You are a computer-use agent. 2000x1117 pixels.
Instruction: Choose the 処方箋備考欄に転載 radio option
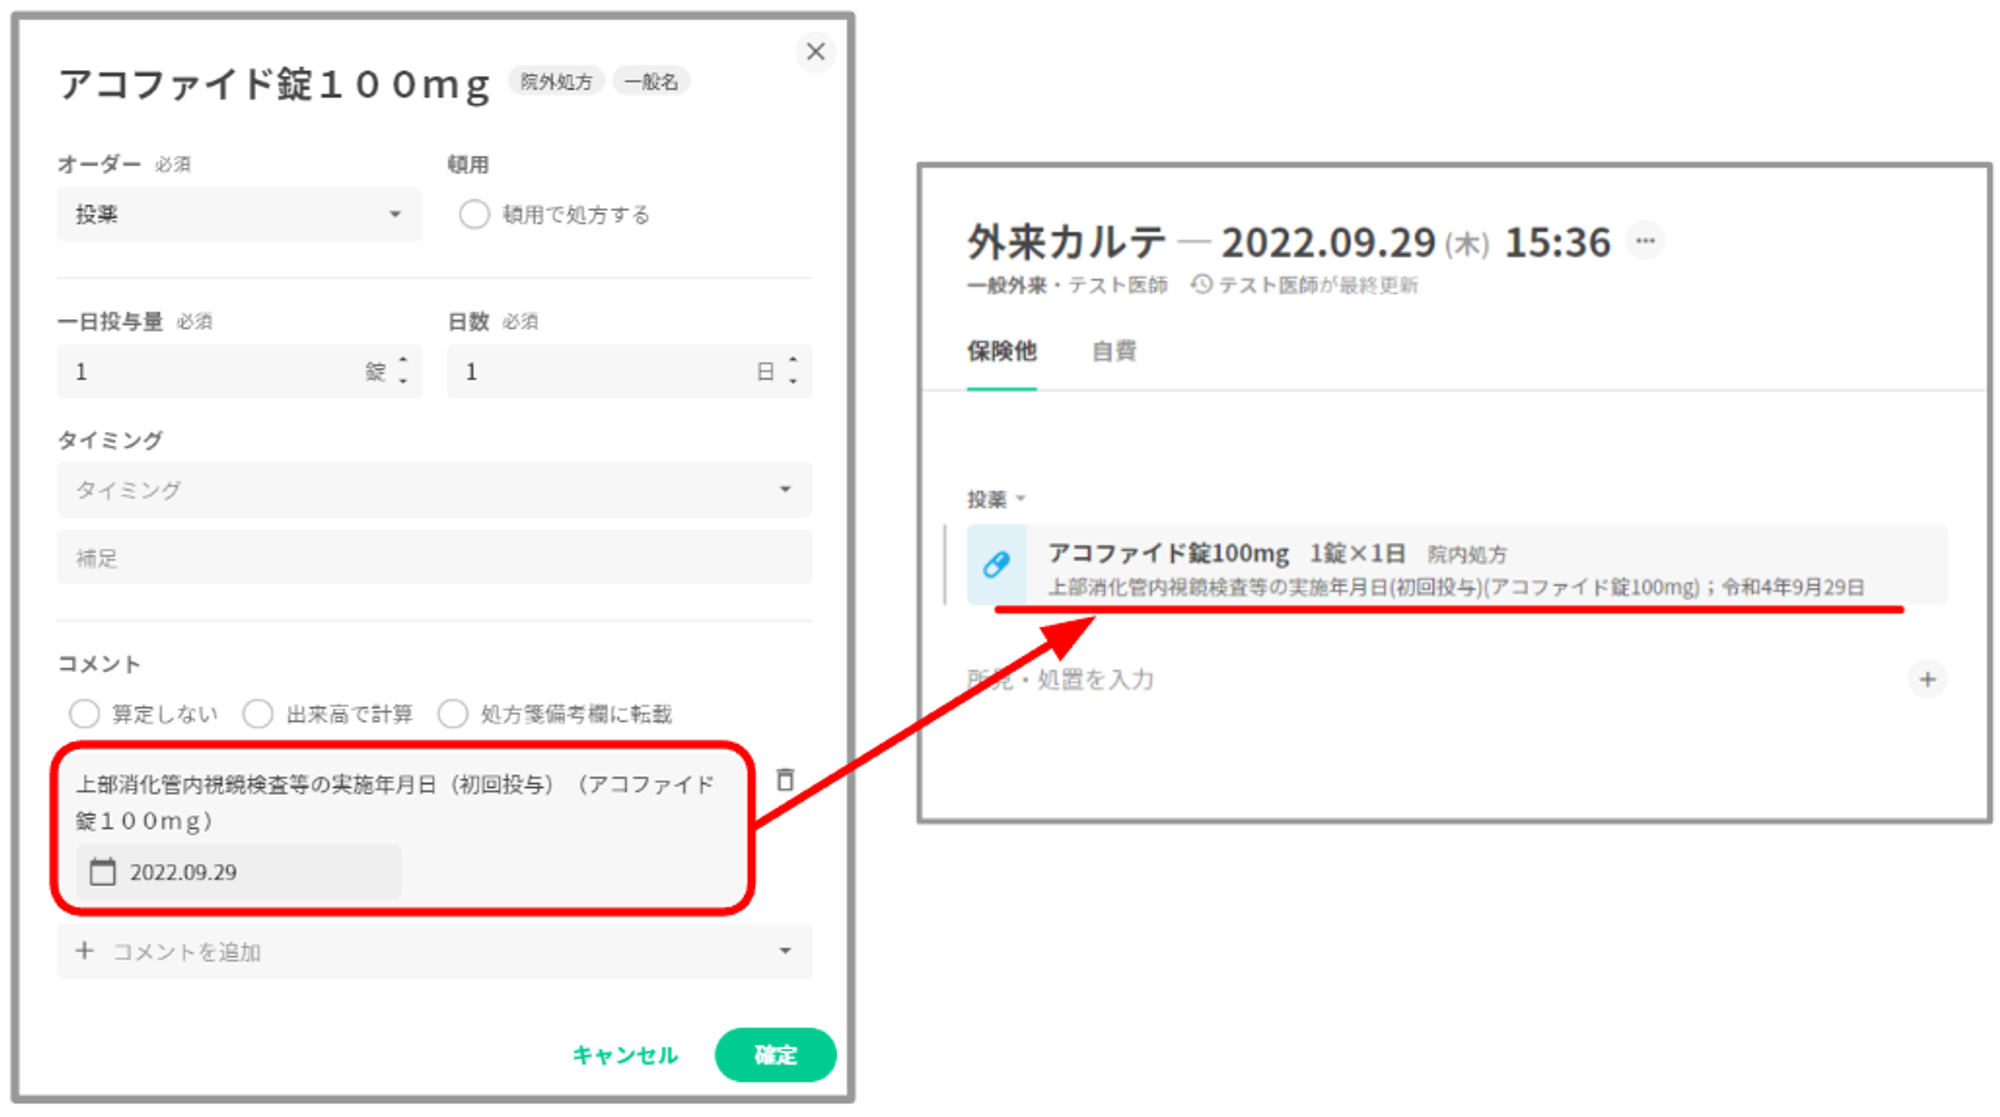(453, 714)
